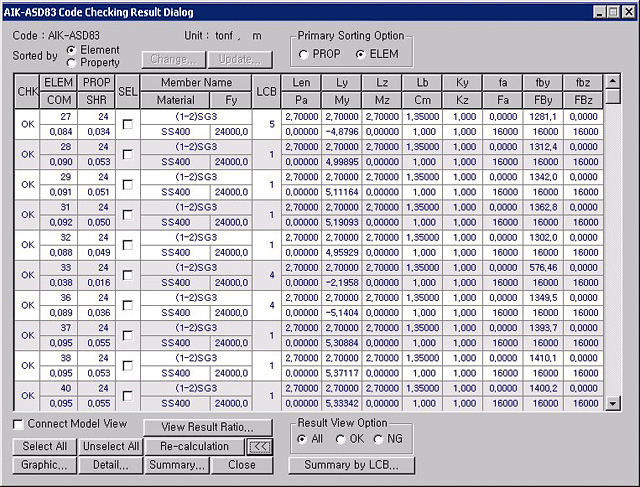Click the LCB column header
Screen dimensions: 640x487
click(267, 91)
